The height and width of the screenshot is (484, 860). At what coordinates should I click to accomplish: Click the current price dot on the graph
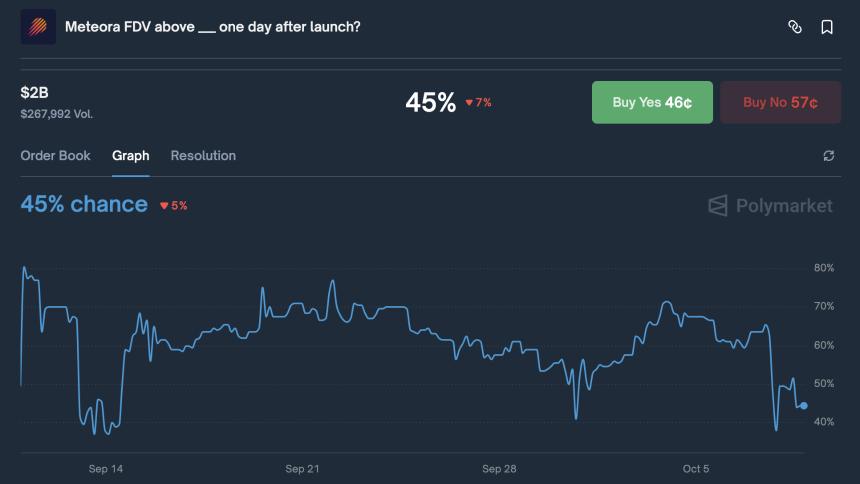tap(804, 405)
